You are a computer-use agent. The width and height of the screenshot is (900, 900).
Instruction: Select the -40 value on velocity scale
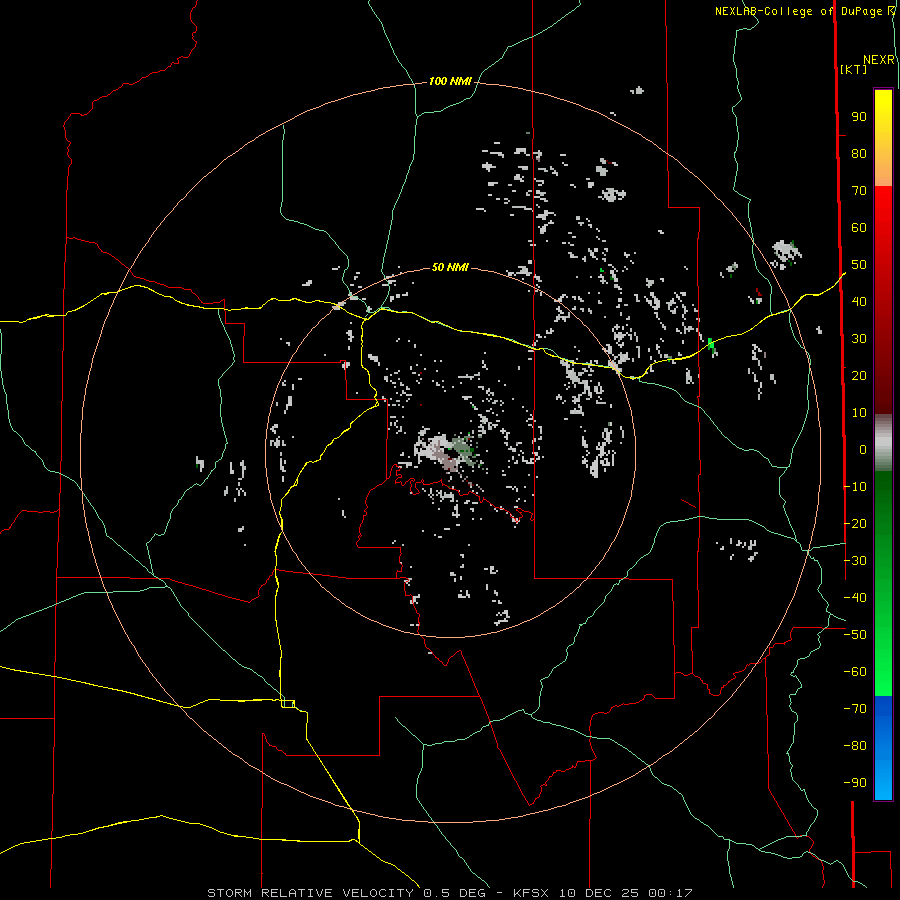click(855, 598)
